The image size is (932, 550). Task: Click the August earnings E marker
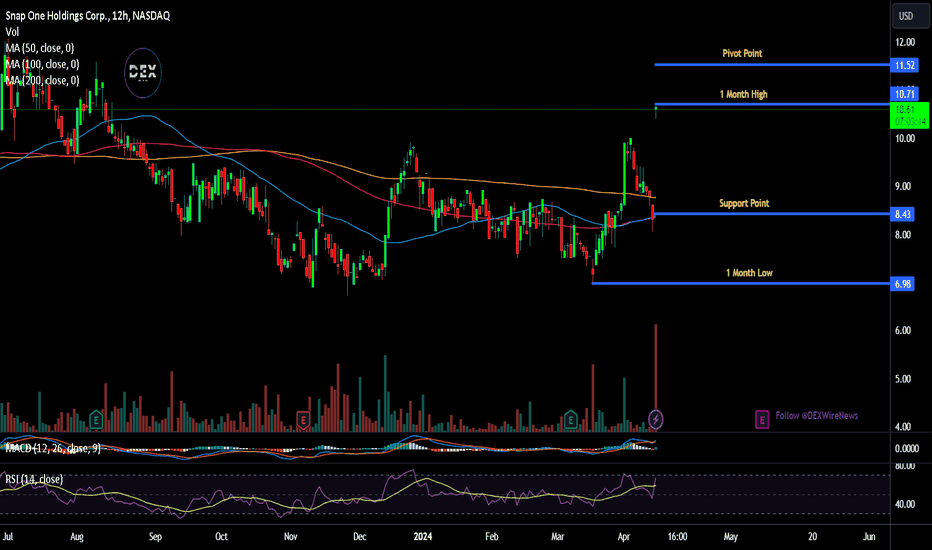click(x=96, y=420)
